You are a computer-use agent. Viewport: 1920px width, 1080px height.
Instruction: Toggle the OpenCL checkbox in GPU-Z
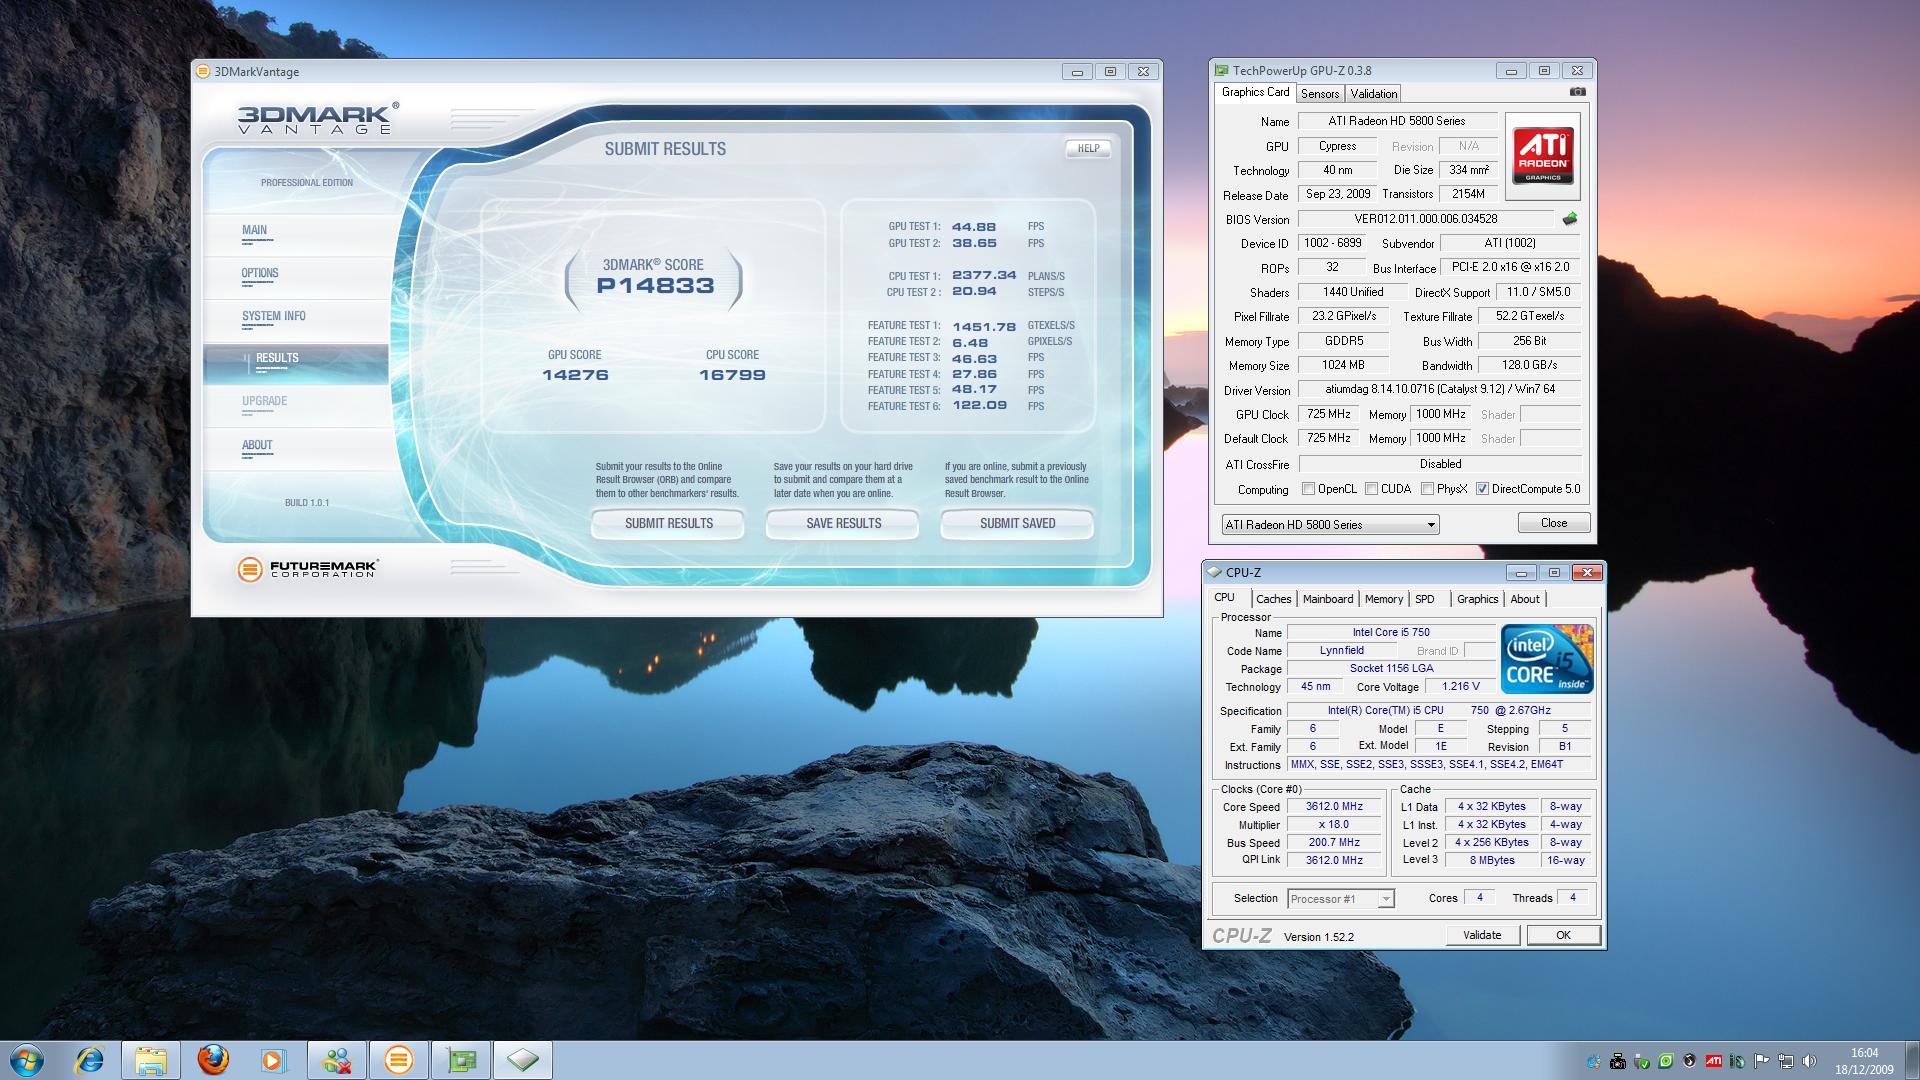pos(1308,489)
